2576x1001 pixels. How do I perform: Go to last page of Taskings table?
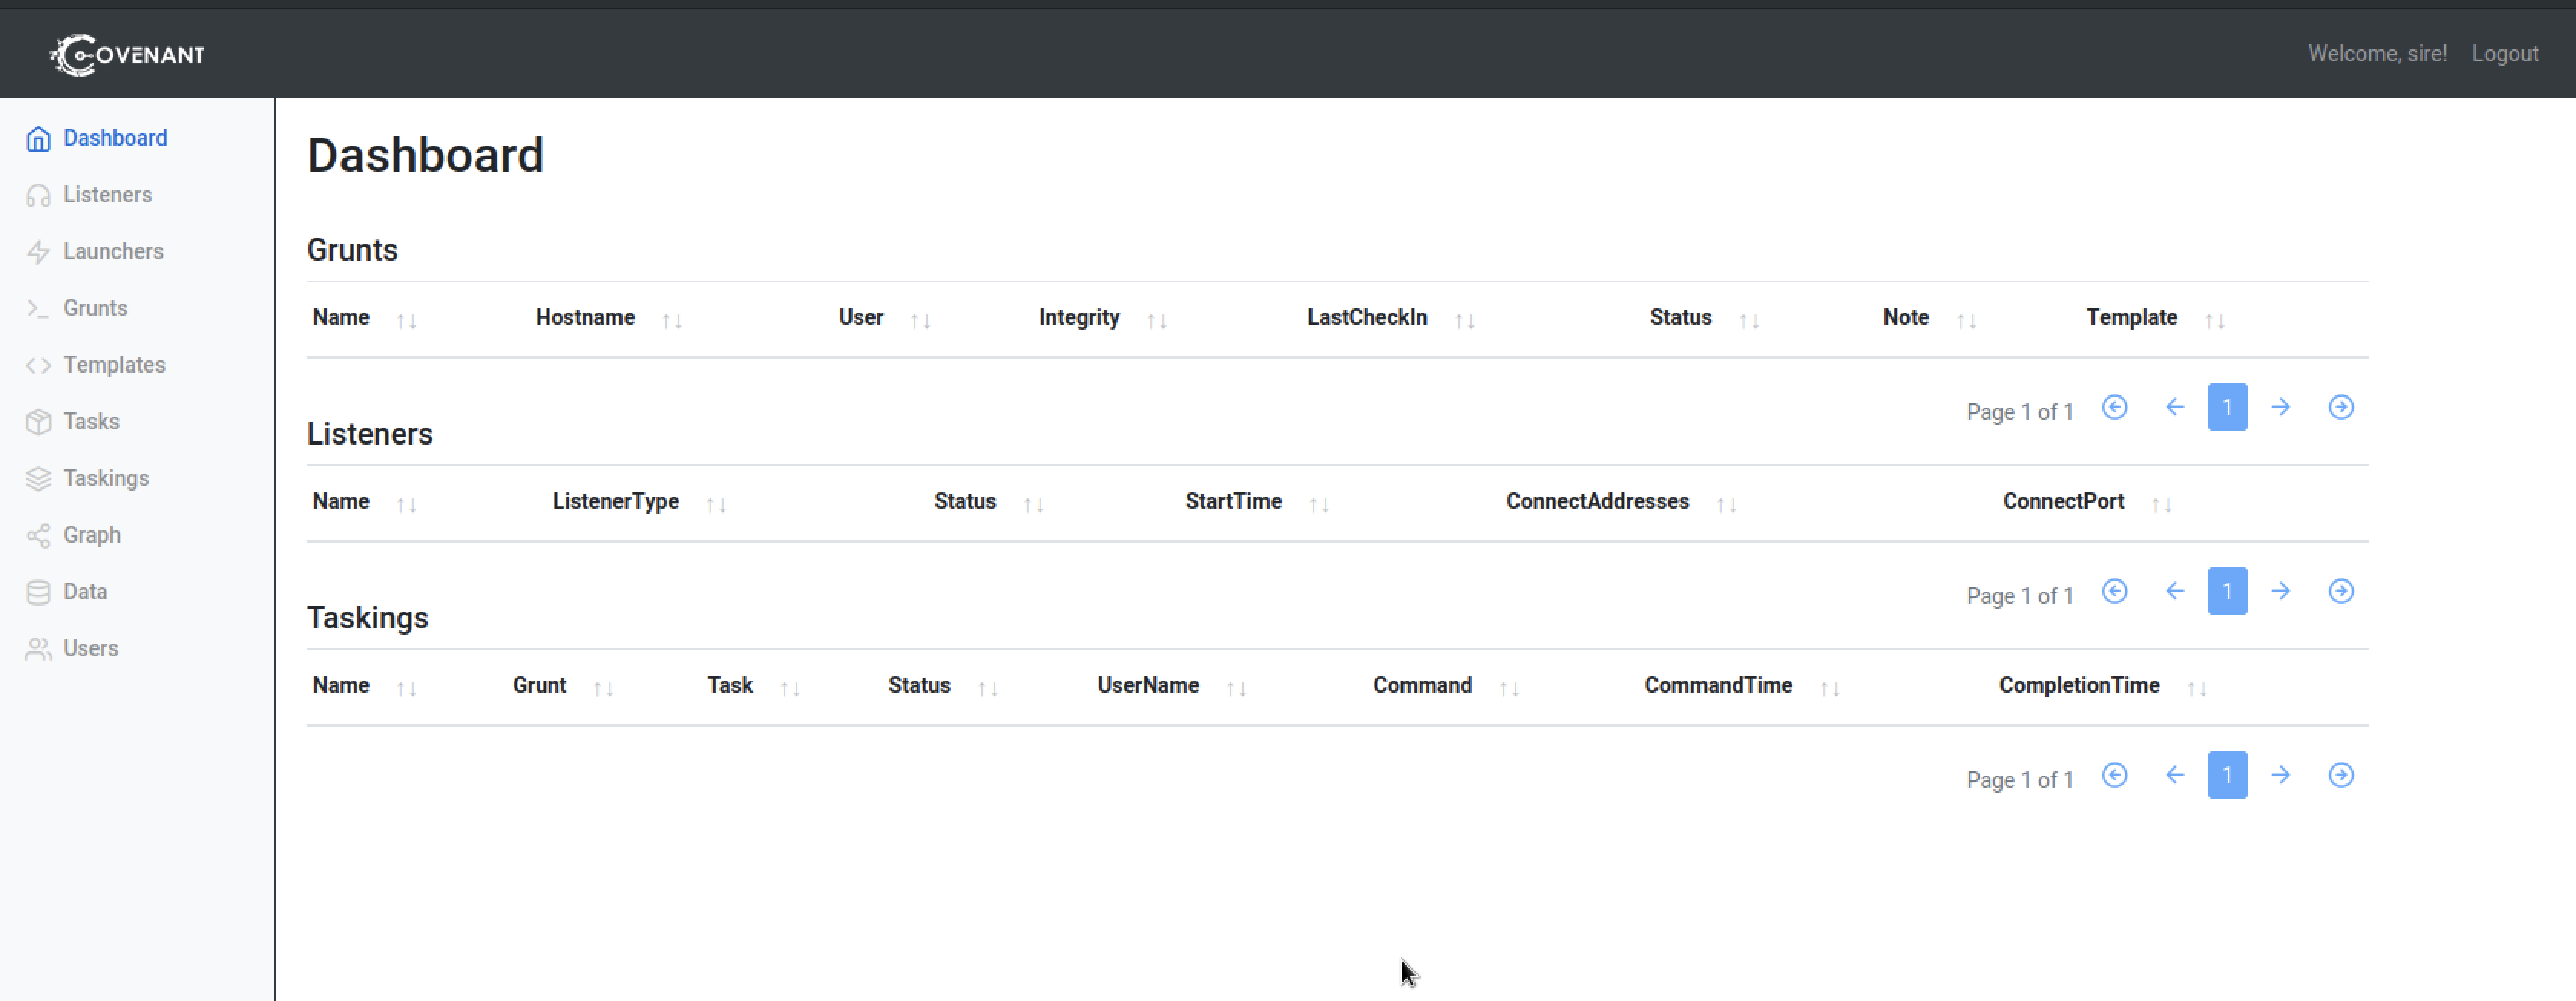point(2341,775)
